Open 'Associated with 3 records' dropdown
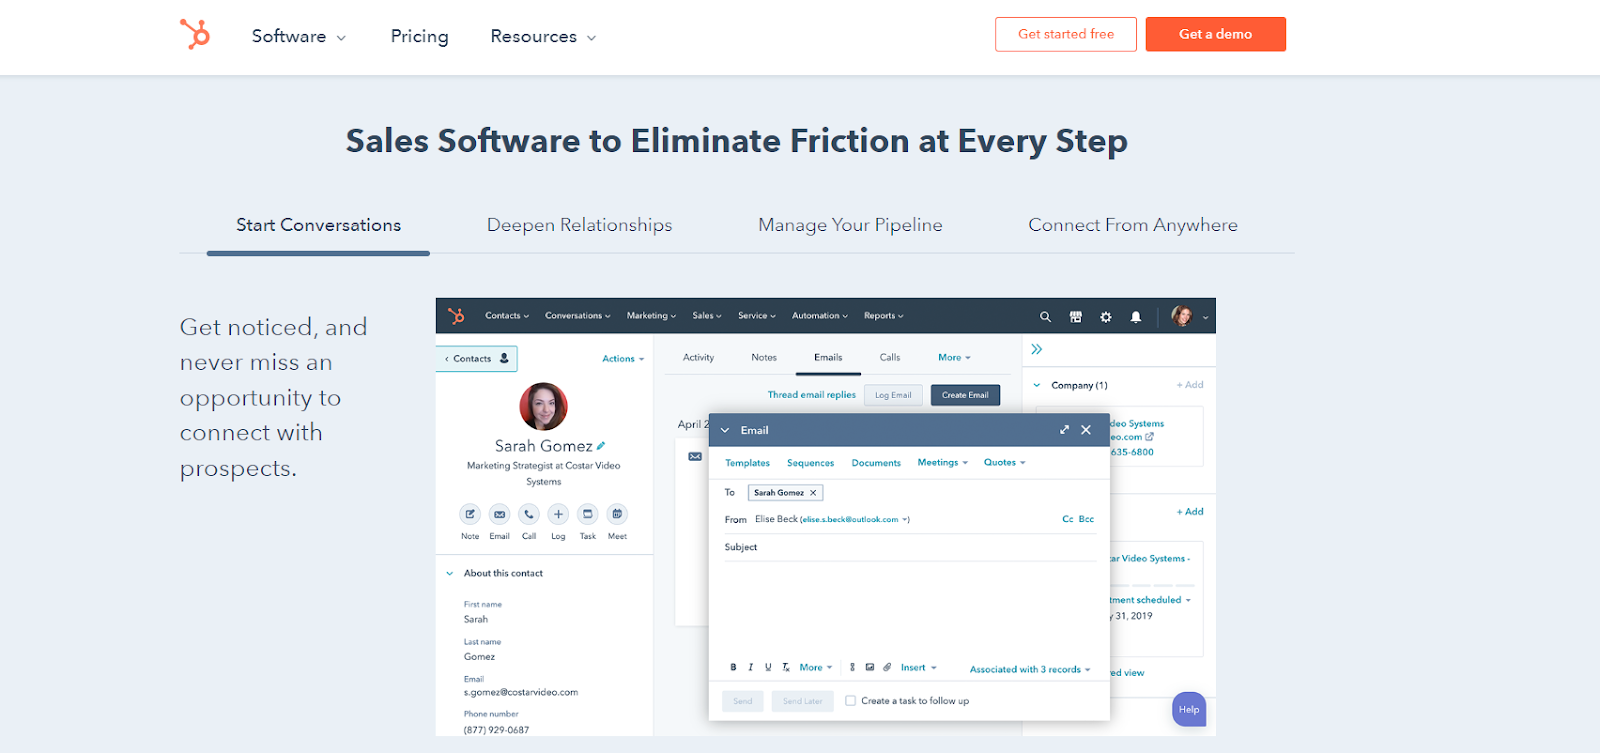This screenshot has width=1600, height=753. tap(1030, 670)
